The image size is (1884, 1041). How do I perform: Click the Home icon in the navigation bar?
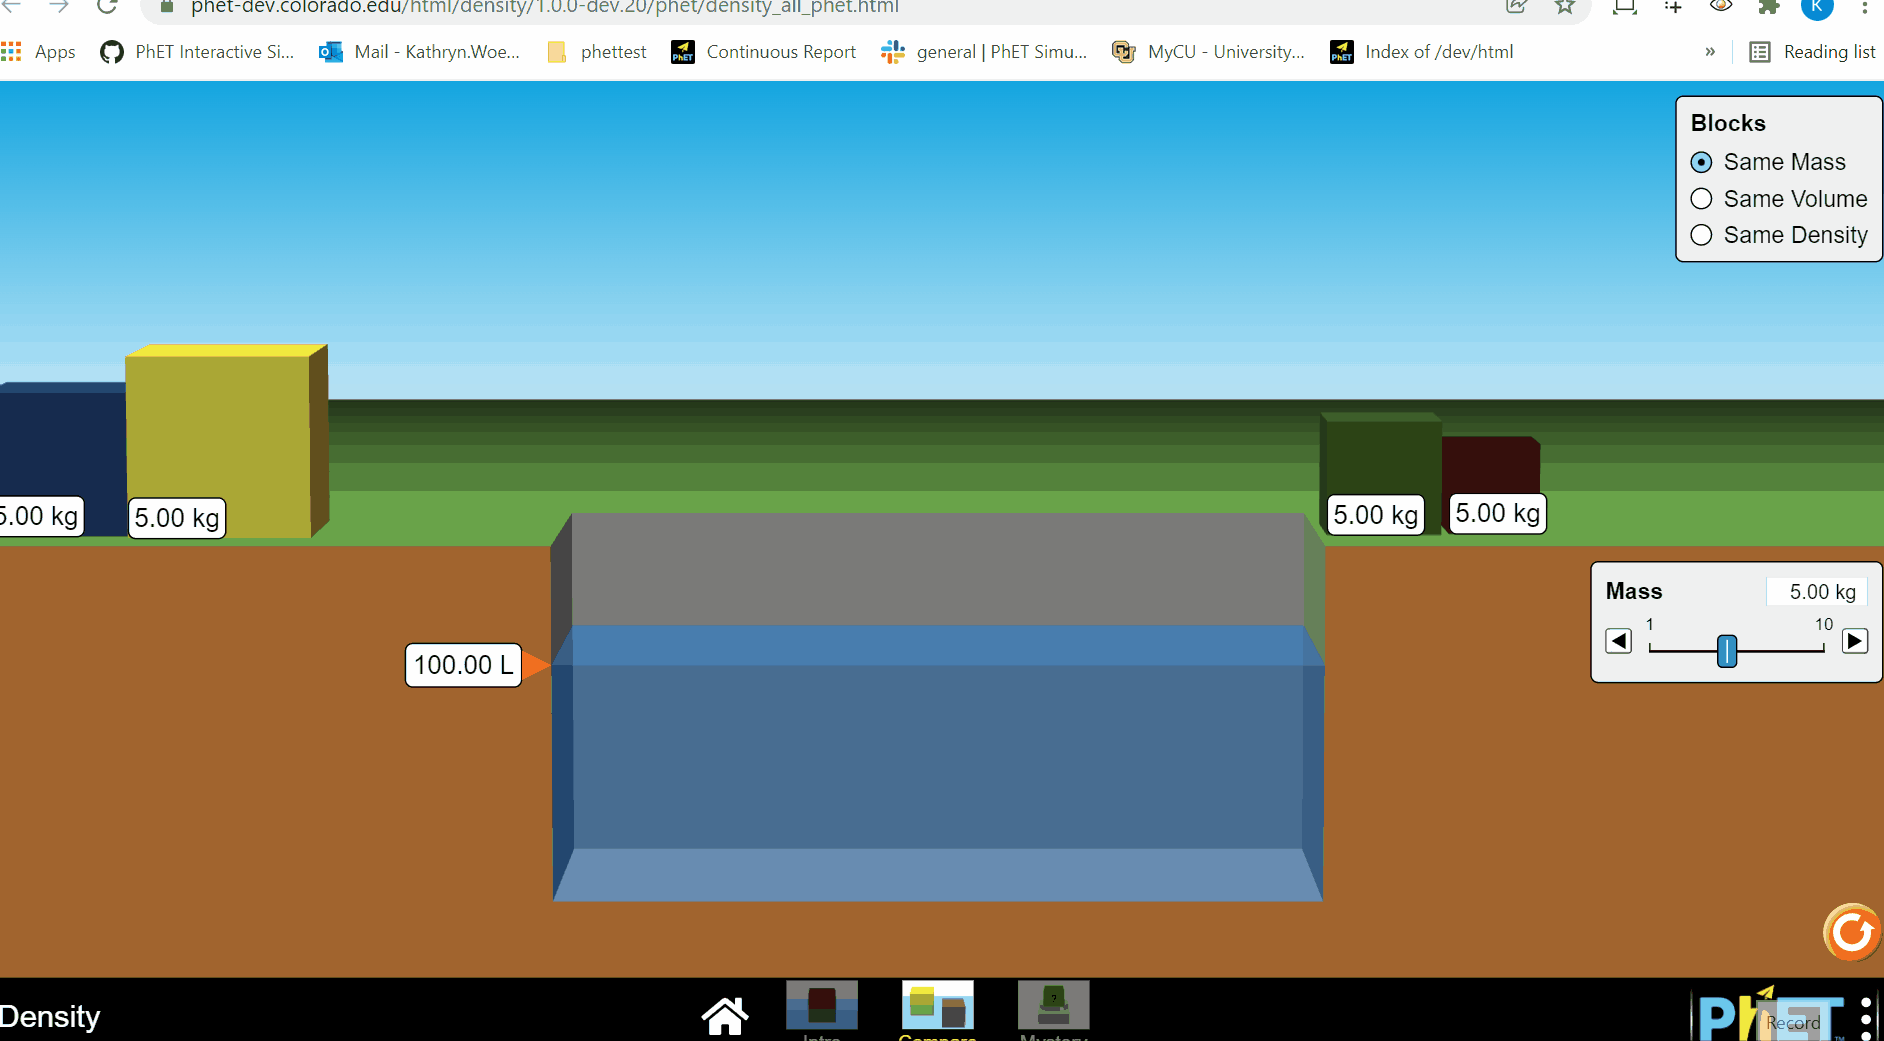[725, 1015]
